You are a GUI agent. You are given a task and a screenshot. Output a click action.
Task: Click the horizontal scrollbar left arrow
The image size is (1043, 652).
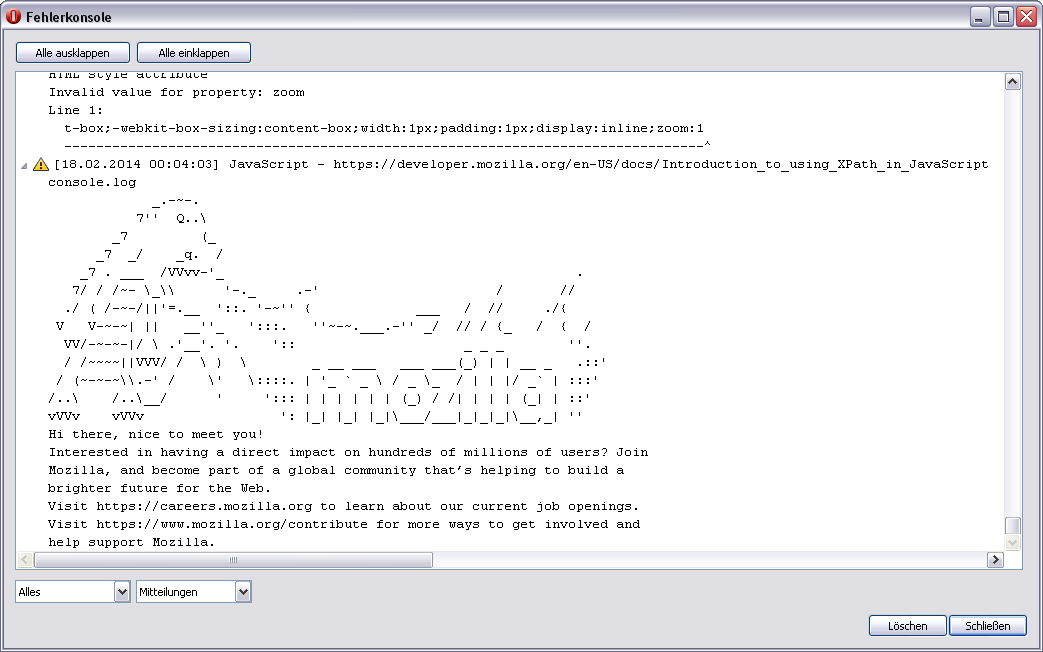[25, 560]
